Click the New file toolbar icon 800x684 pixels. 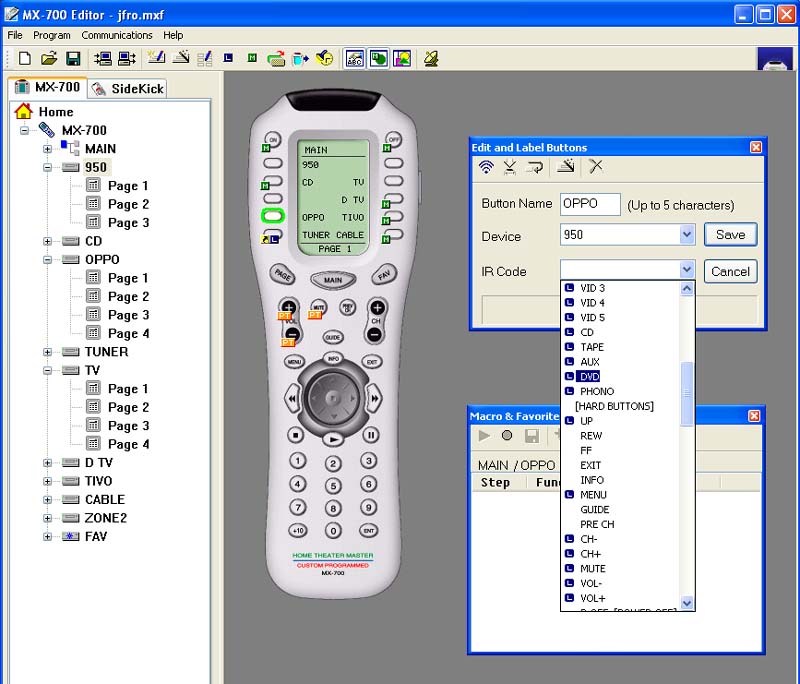click(x=24, y=59)
